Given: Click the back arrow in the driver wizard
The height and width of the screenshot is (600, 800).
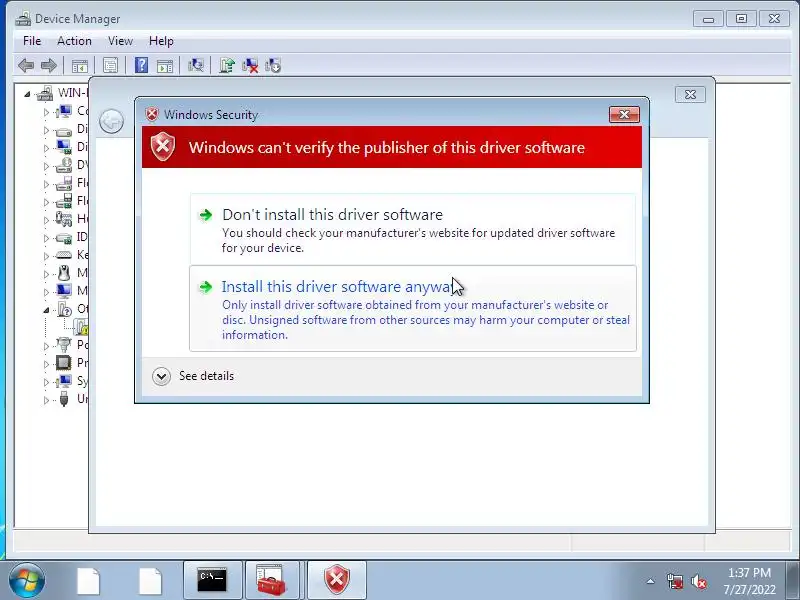Looking at the screenshot, I should point(111,121).
